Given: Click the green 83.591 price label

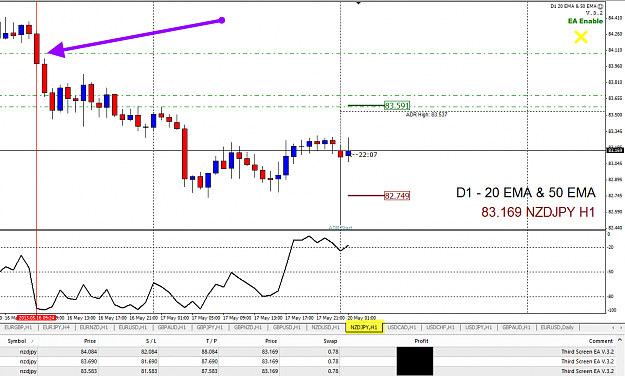Looking at the screenshot, I should (397, 106).
